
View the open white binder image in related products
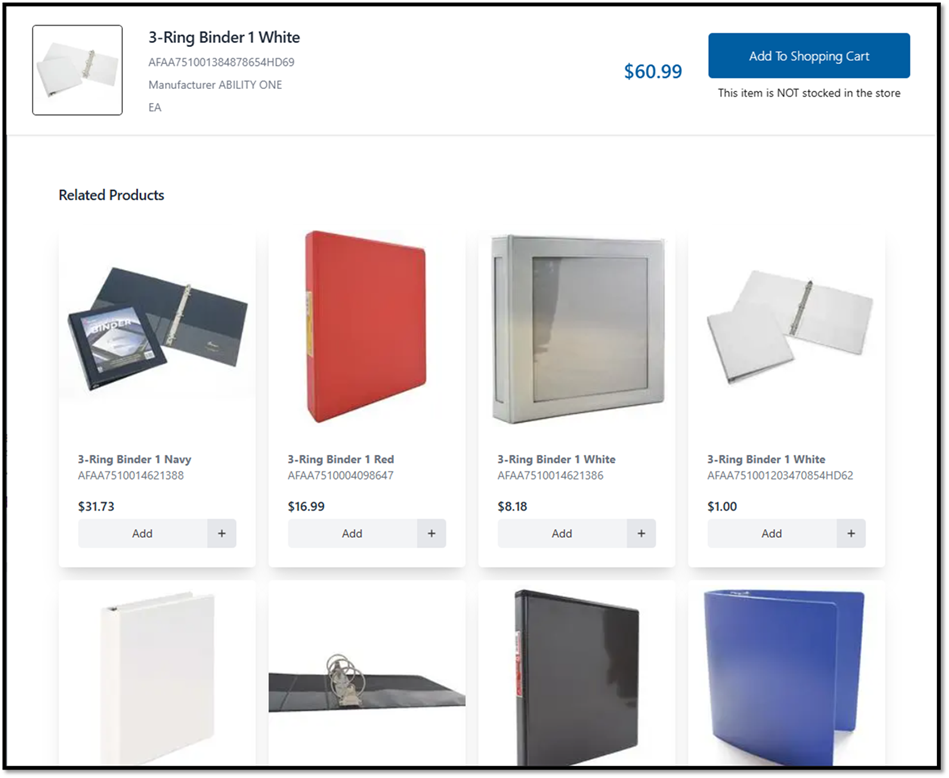click(789, 327)
